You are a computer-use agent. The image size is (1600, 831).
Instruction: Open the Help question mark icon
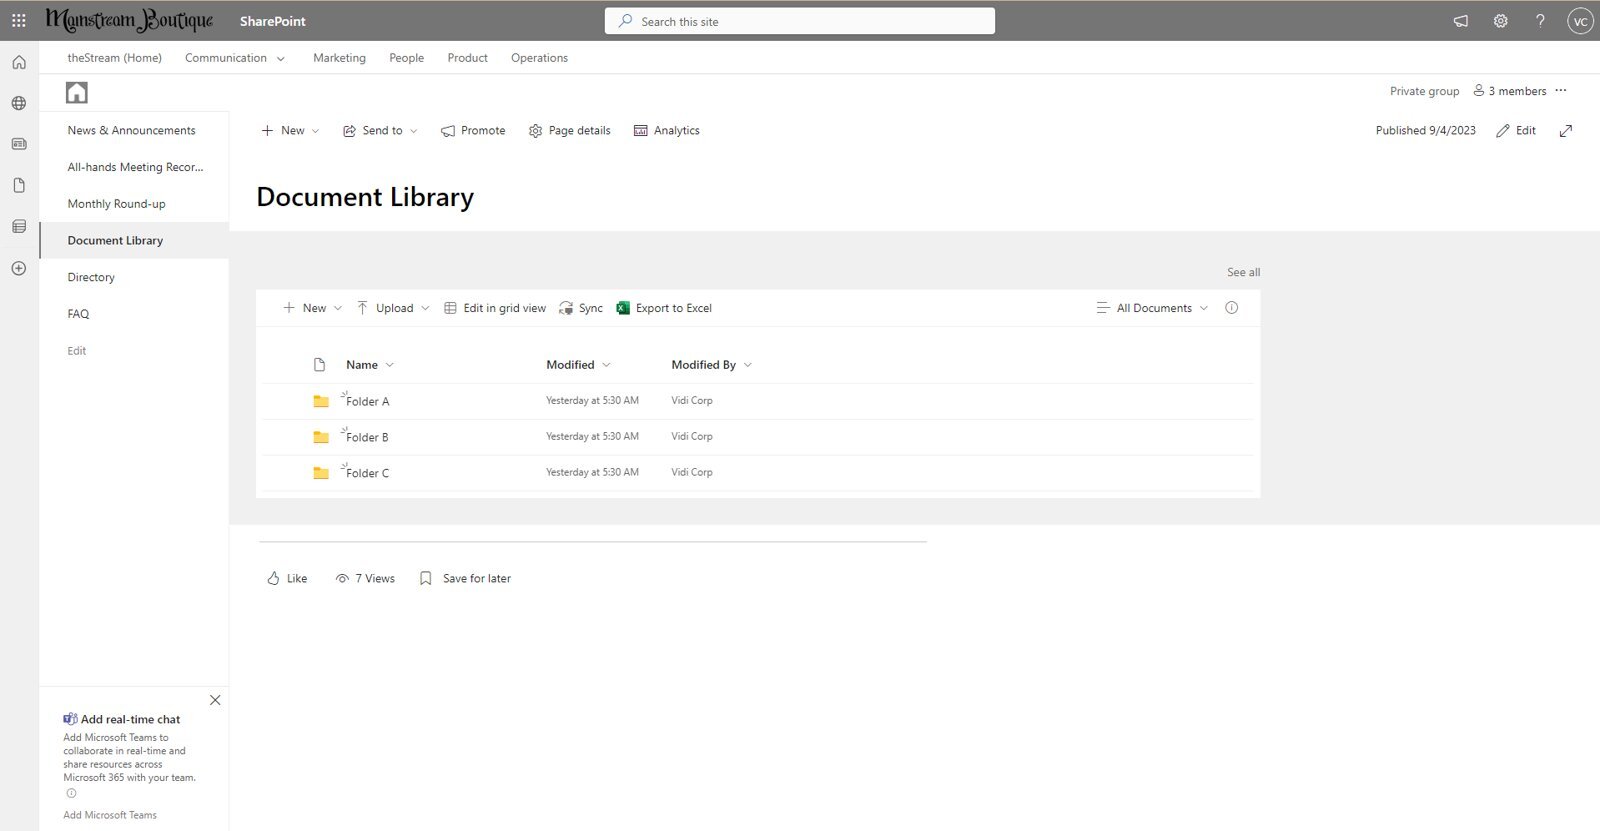[1540, 21]
